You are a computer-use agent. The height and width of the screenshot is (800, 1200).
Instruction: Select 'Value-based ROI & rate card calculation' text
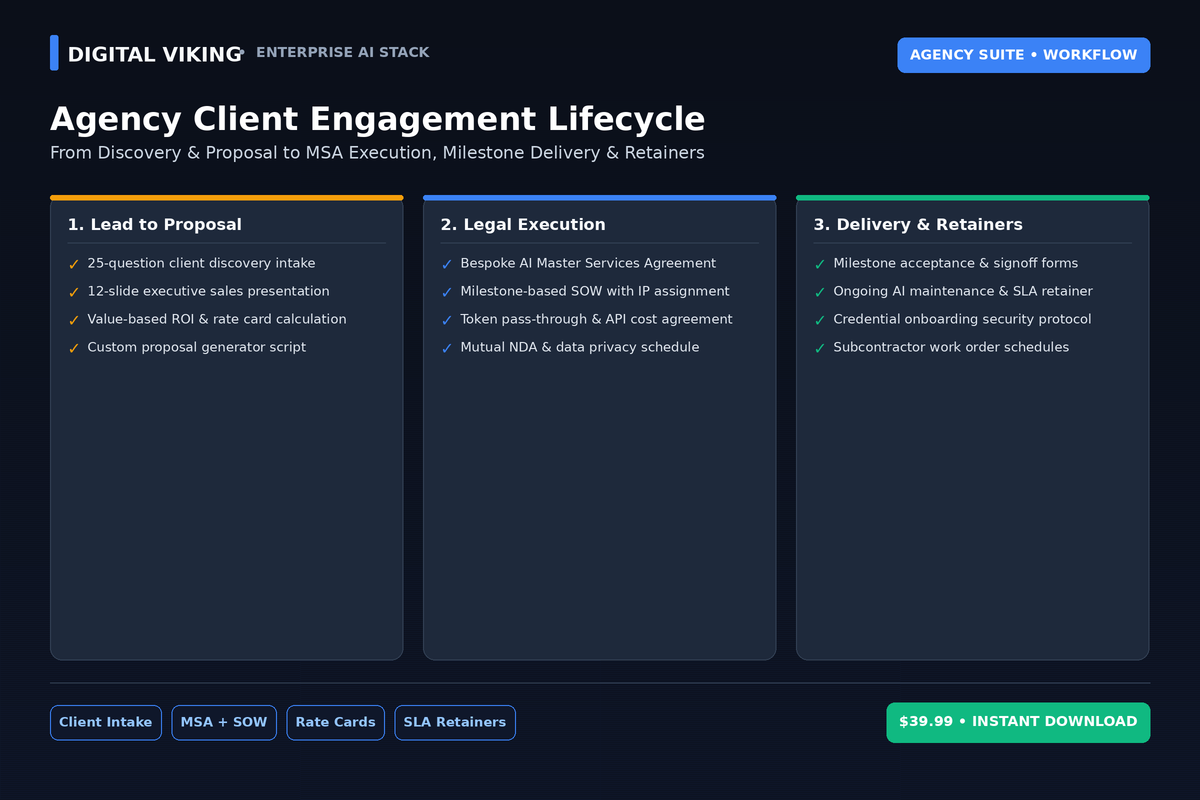[x=217, y=320]
